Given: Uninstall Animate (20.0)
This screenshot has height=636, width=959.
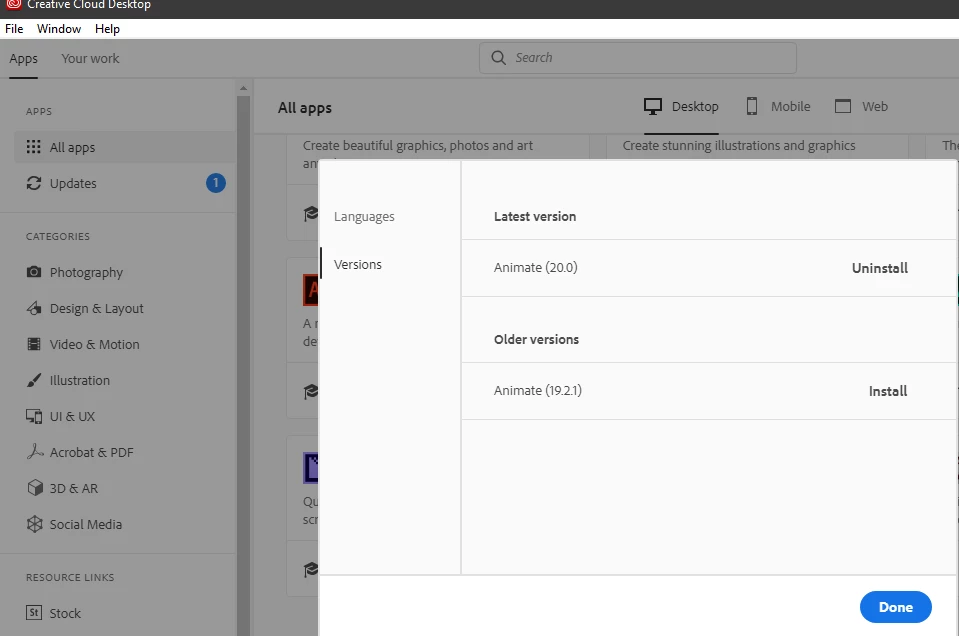Looking at the screenshot, I should click(x=879, y=268).
